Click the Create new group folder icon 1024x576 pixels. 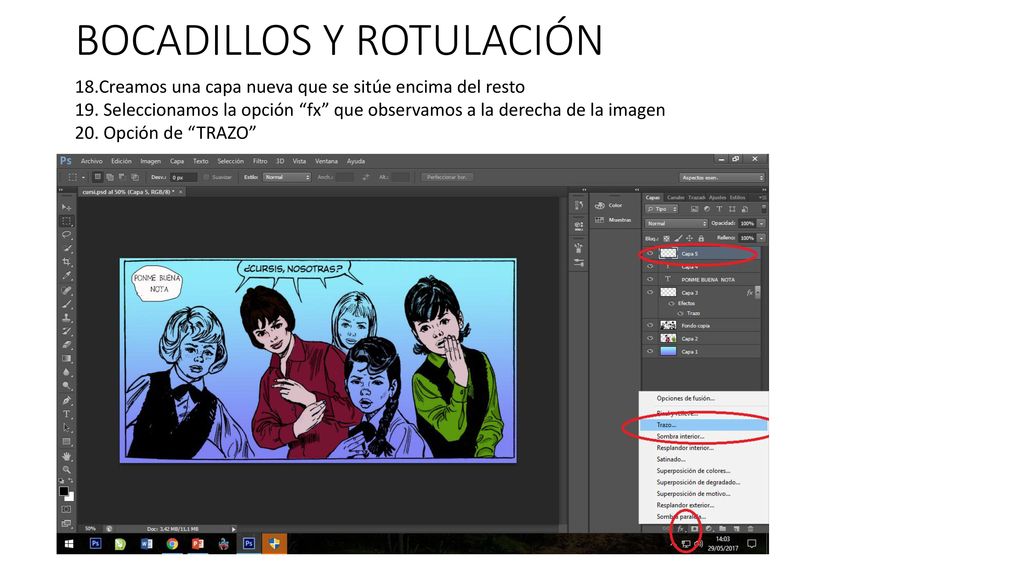click(722, 529)
